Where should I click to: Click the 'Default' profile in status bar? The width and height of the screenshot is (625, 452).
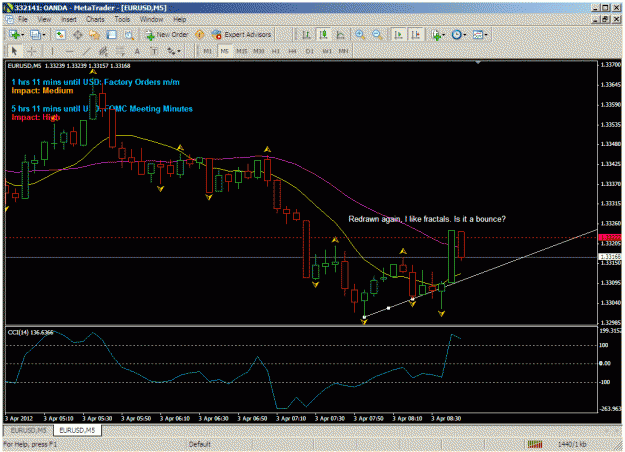(x=199, y=444)
